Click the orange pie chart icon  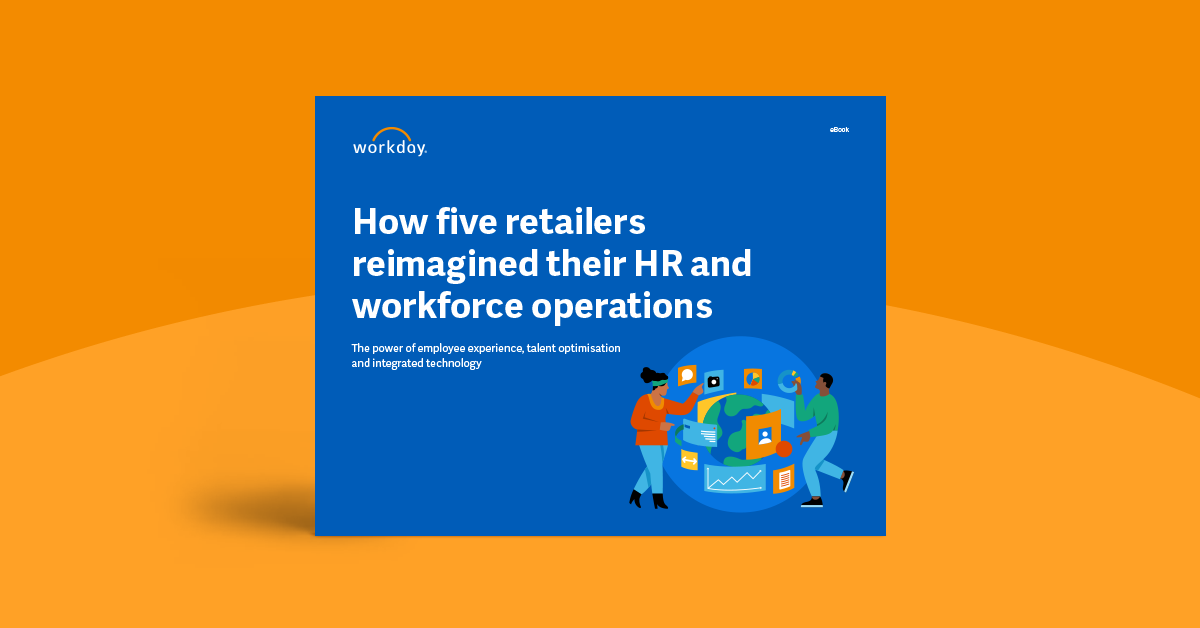coord(752,379)
